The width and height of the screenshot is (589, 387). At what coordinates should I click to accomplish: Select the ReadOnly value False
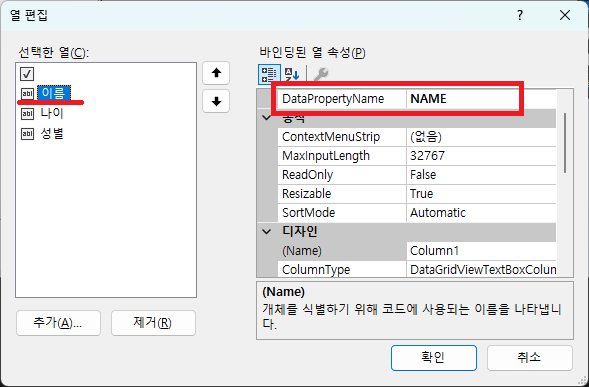point(481,175)
